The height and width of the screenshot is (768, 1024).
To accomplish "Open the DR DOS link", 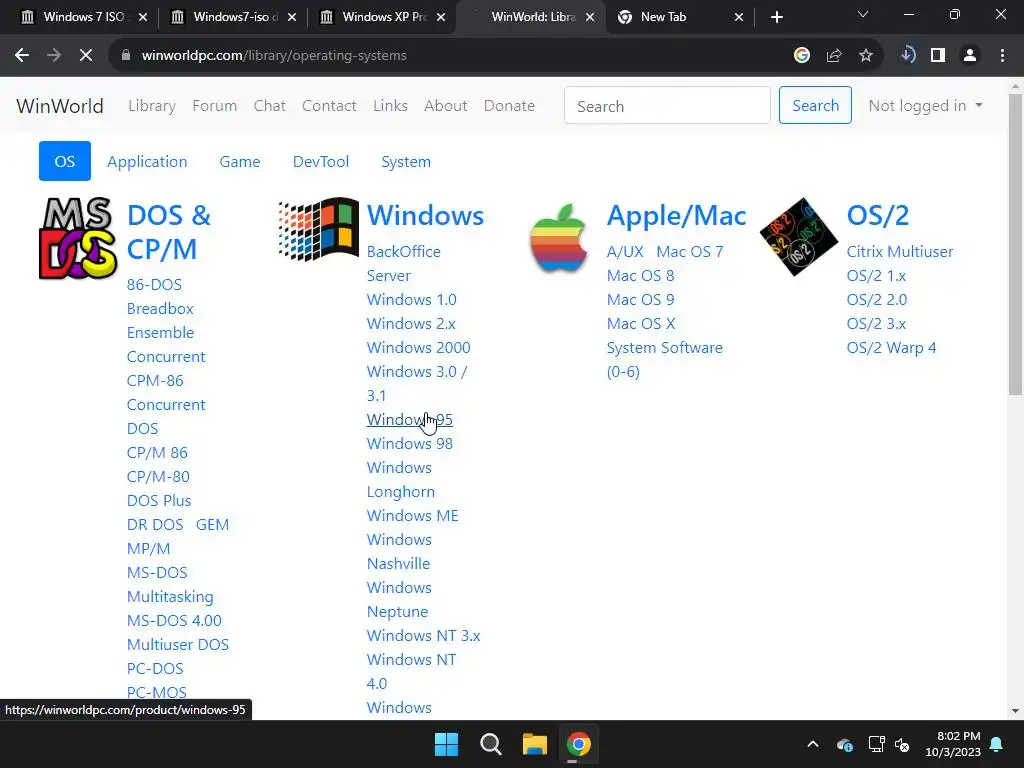I will 155,524.
